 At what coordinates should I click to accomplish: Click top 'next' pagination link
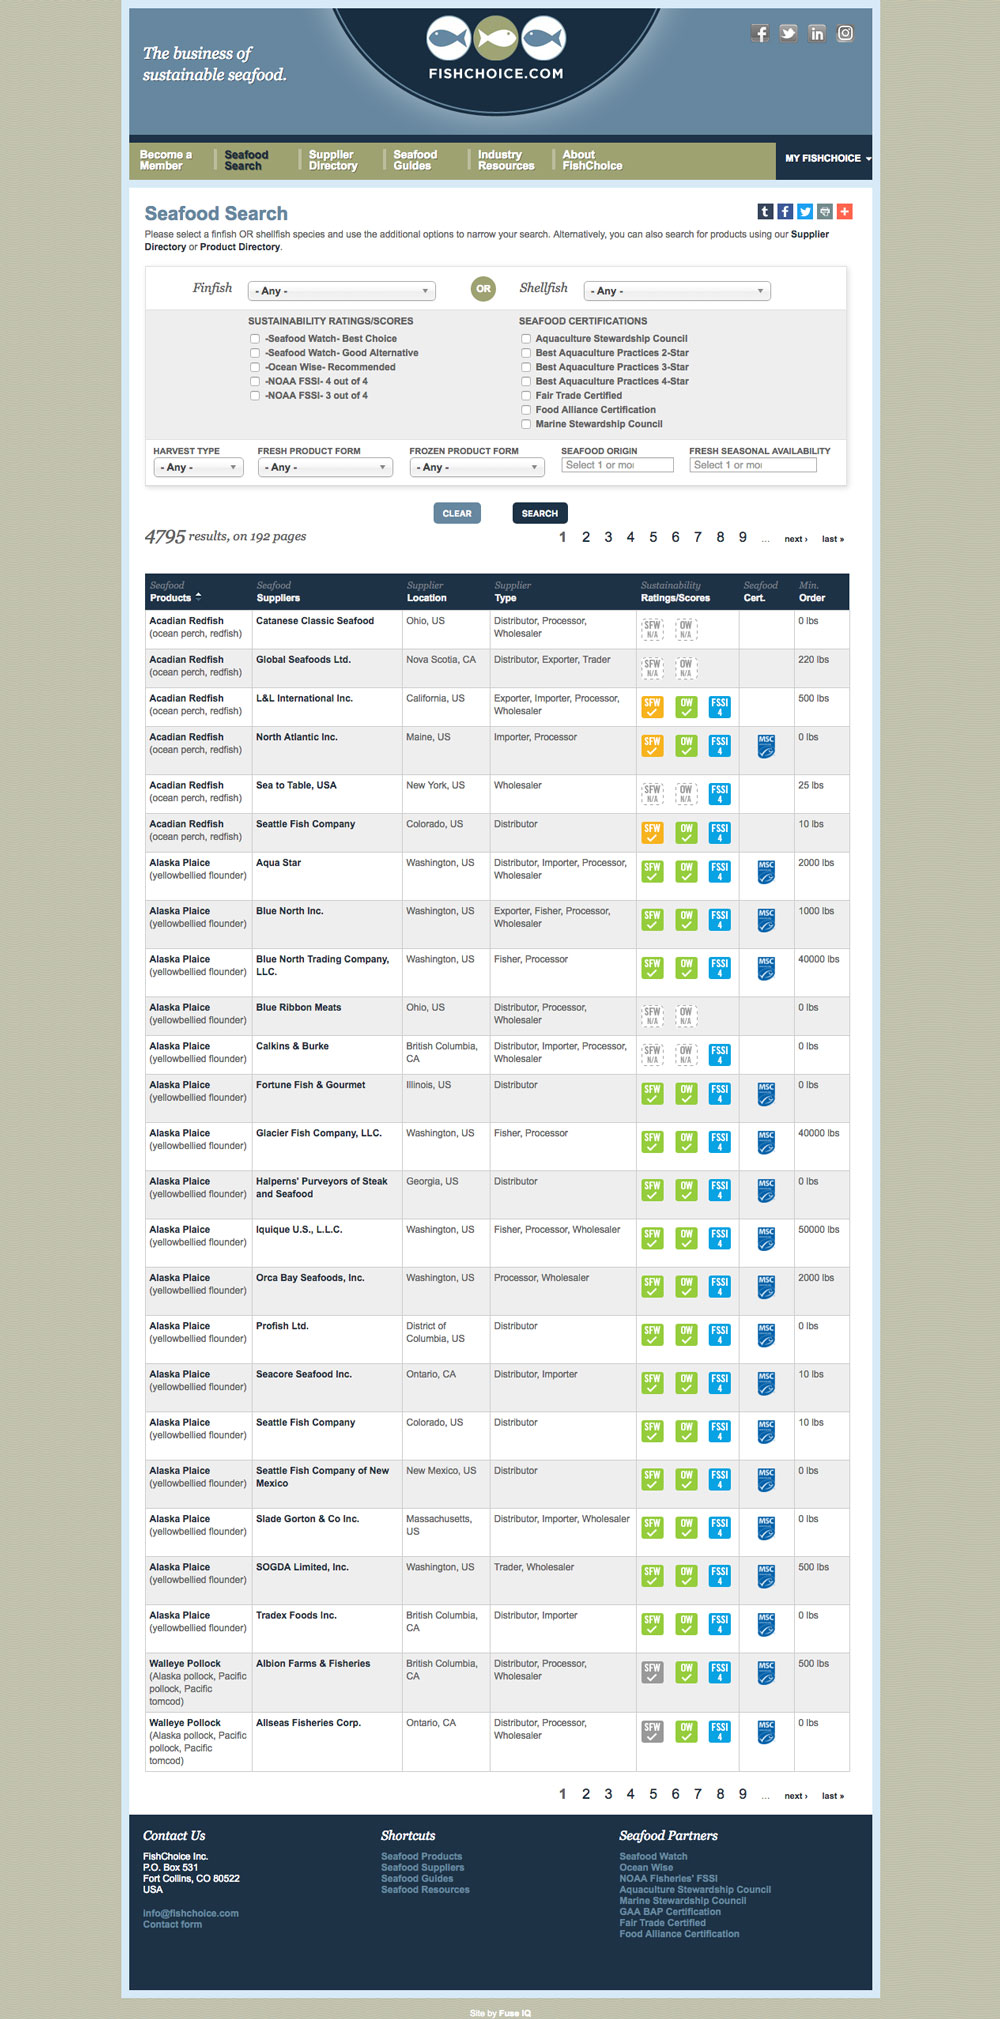(x=795, y=539)
